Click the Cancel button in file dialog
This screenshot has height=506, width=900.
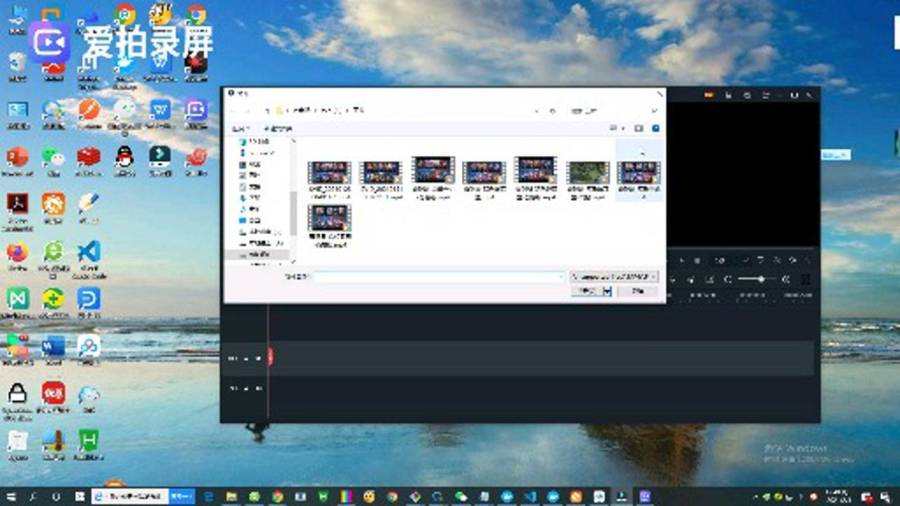[637, 291]
